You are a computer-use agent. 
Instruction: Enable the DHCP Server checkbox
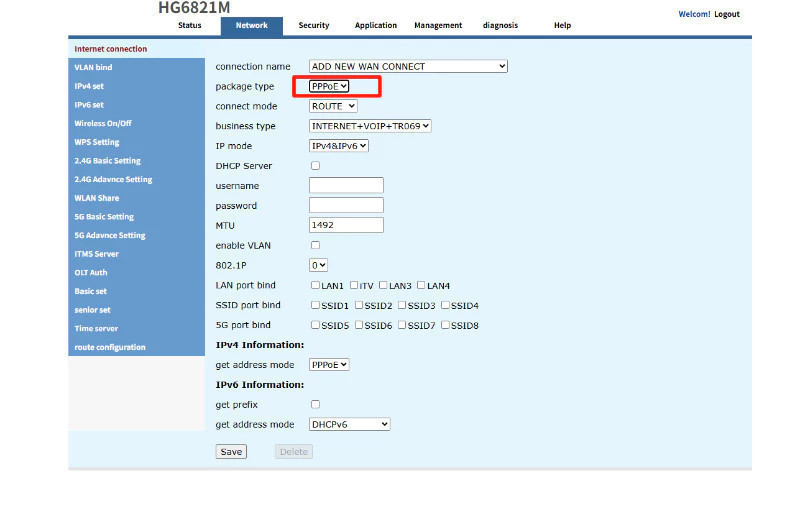tap(316, 166)
